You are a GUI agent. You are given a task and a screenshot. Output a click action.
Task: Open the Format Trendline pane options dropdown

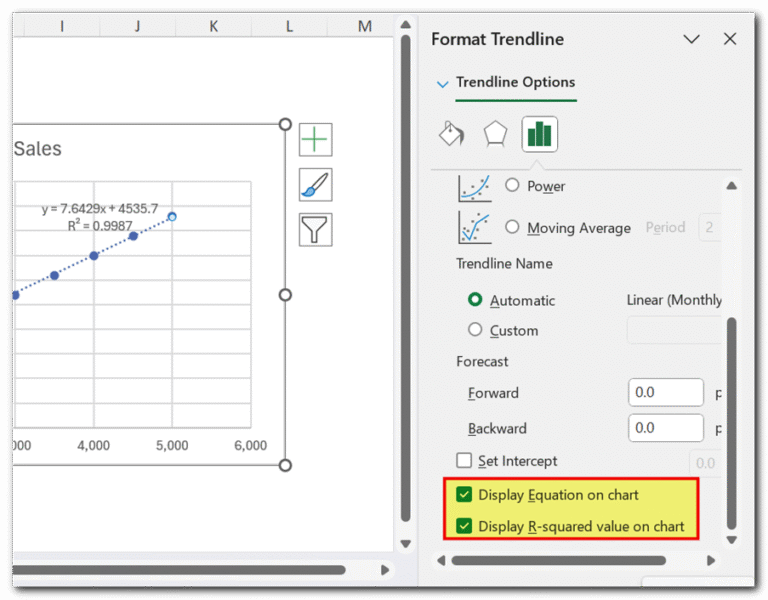click(x=691, y=39)
